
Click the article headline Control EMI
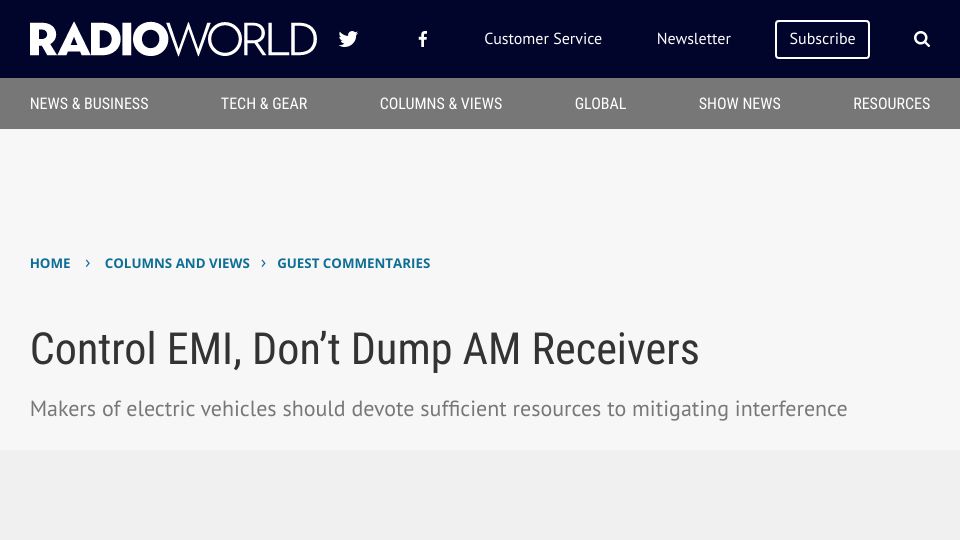pyautogui.click(x=364, y=350)
